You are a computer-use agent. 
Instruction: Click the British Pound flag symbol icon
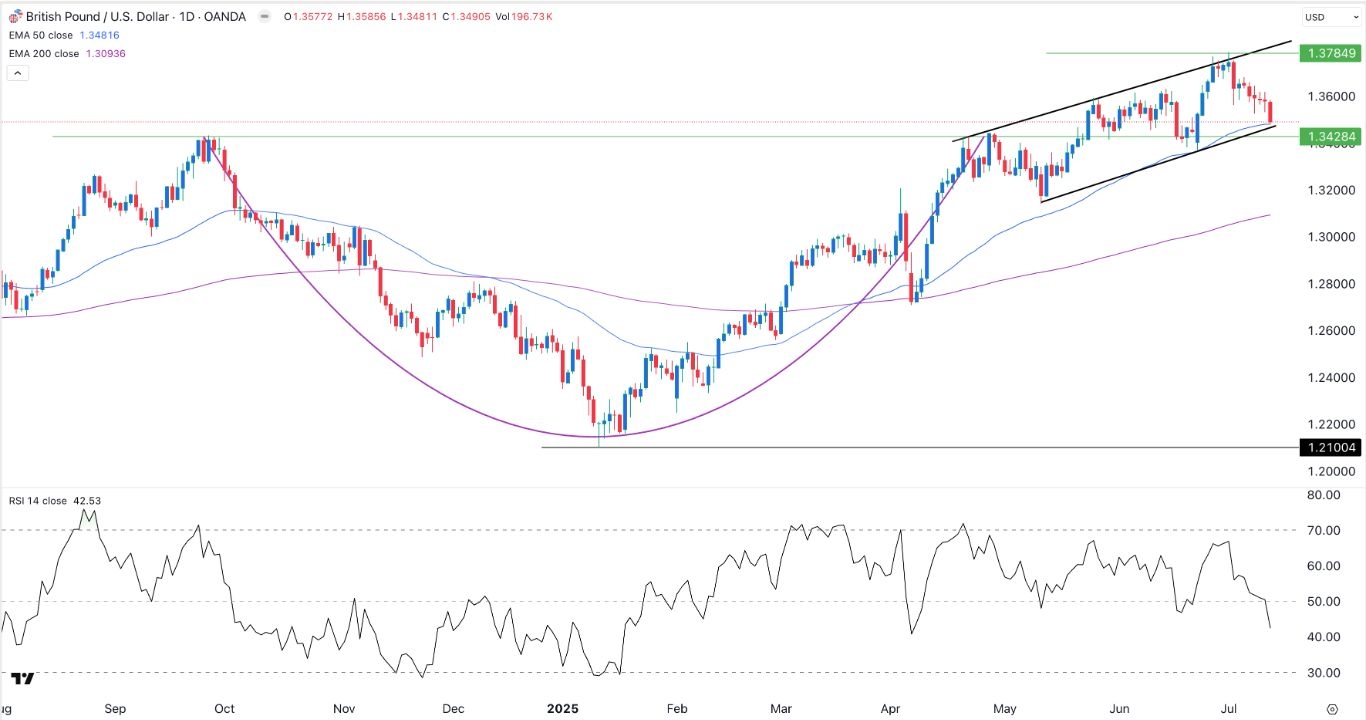click(14, 17)
